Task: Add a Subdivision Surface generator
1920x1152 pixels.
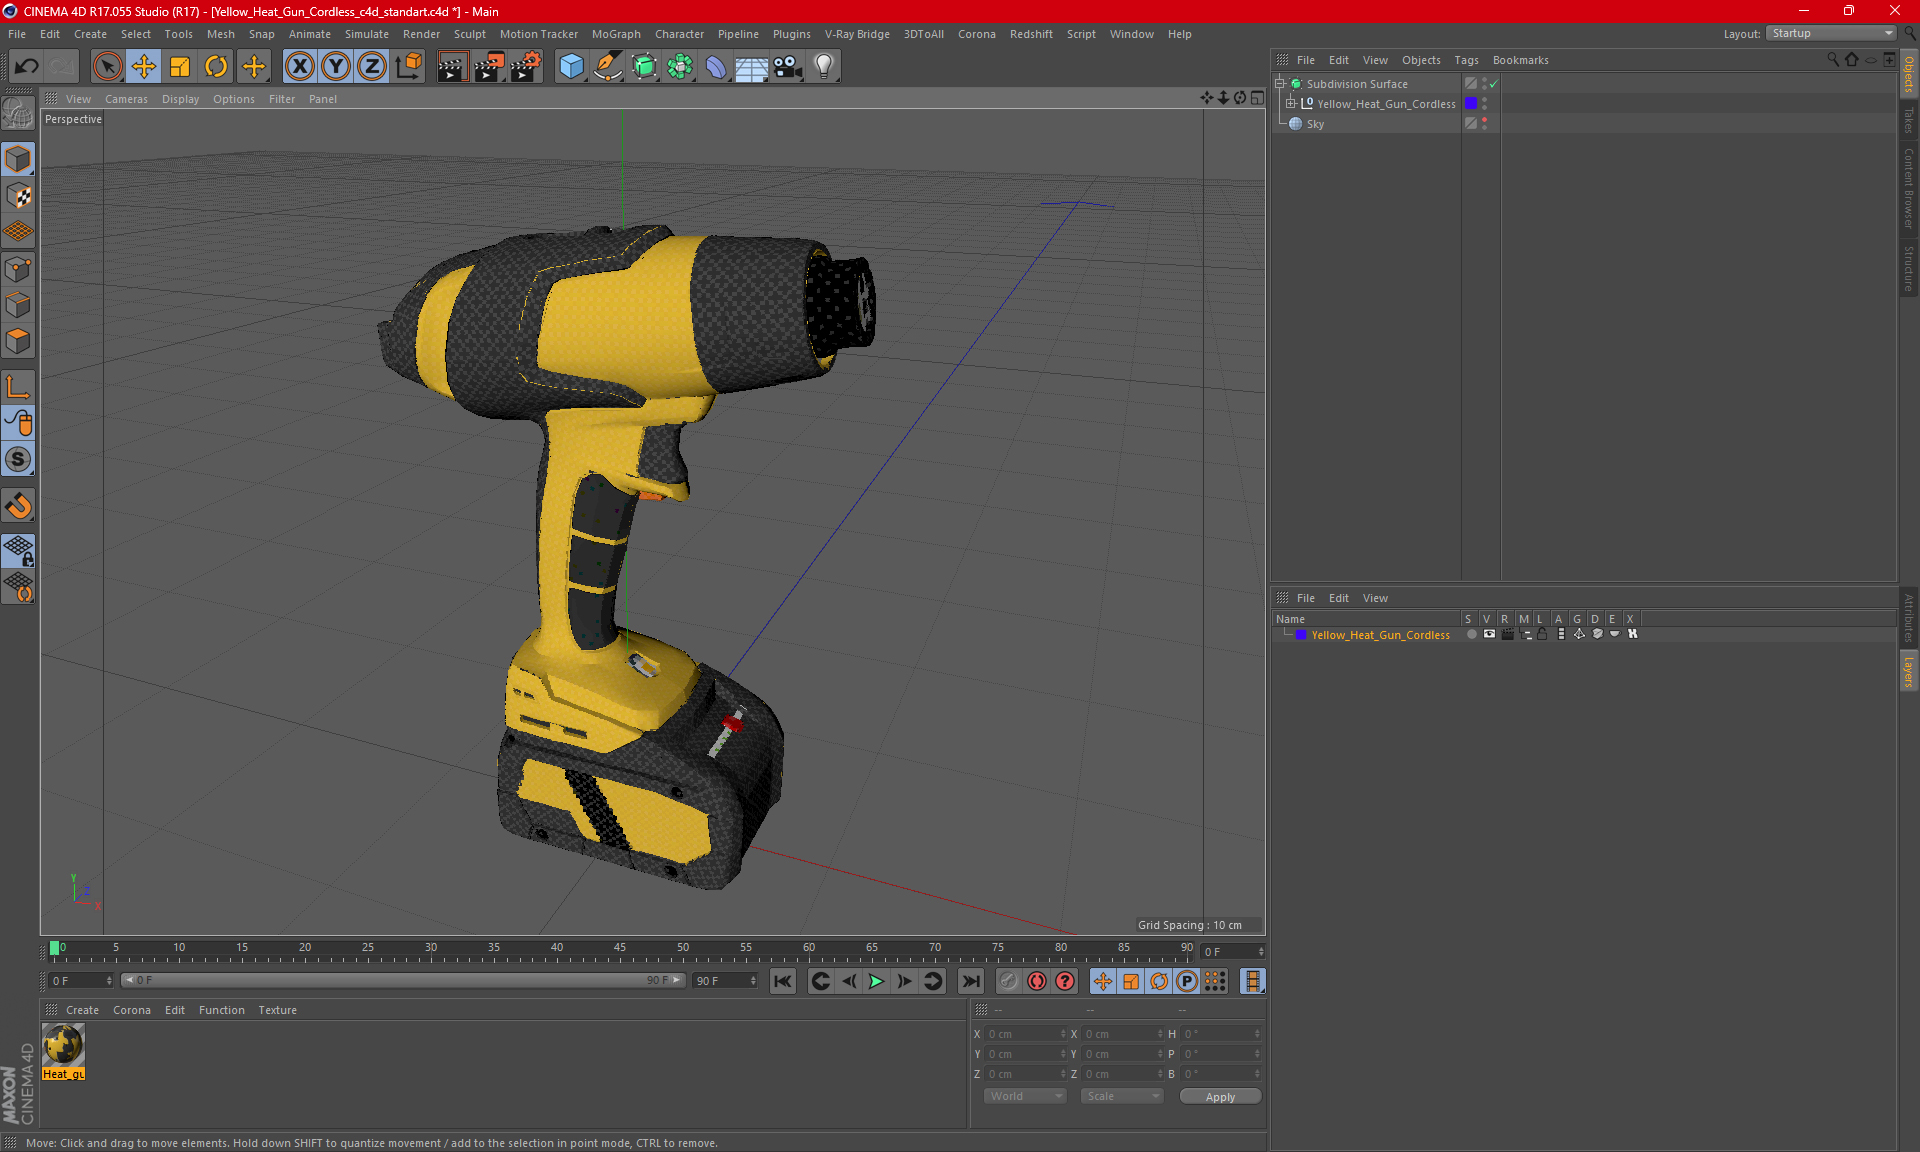Action: 644,66
